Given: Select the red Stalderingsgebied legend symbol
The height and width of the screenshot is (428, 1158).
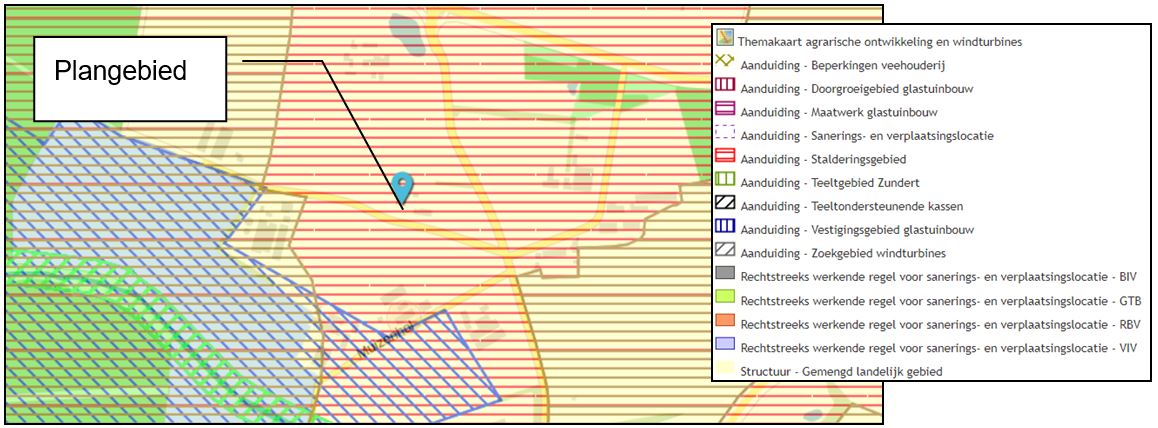Looking at the screenshot, I should (724, 156).
